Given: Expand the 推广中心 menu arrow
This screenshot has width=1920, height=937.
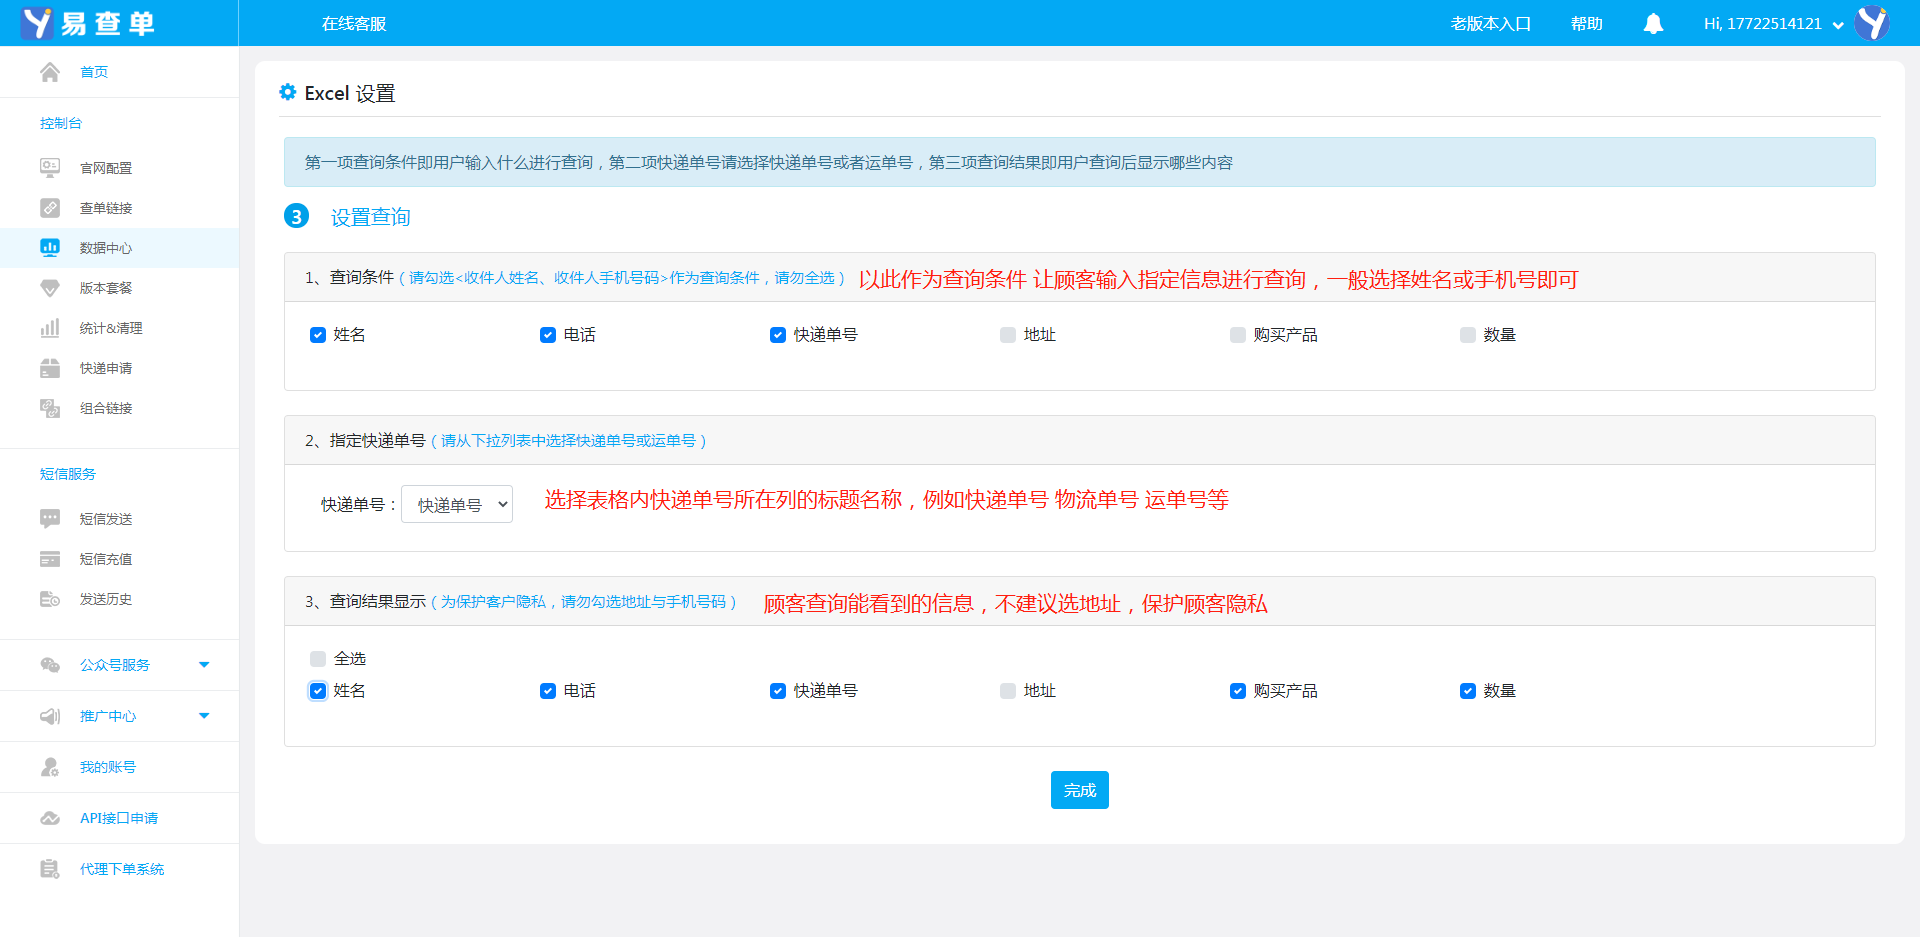Looking at the screenshot, I should pyautogui.click(x=204, y=716).
